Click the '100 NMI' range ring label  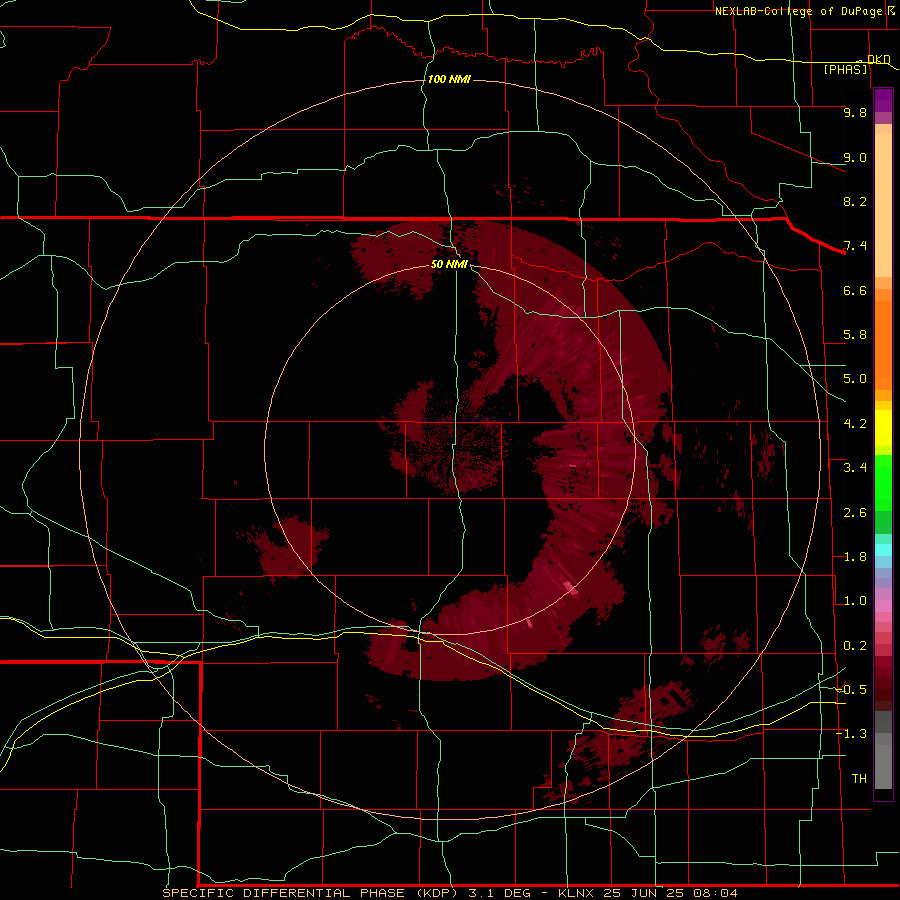coord(449,79)
